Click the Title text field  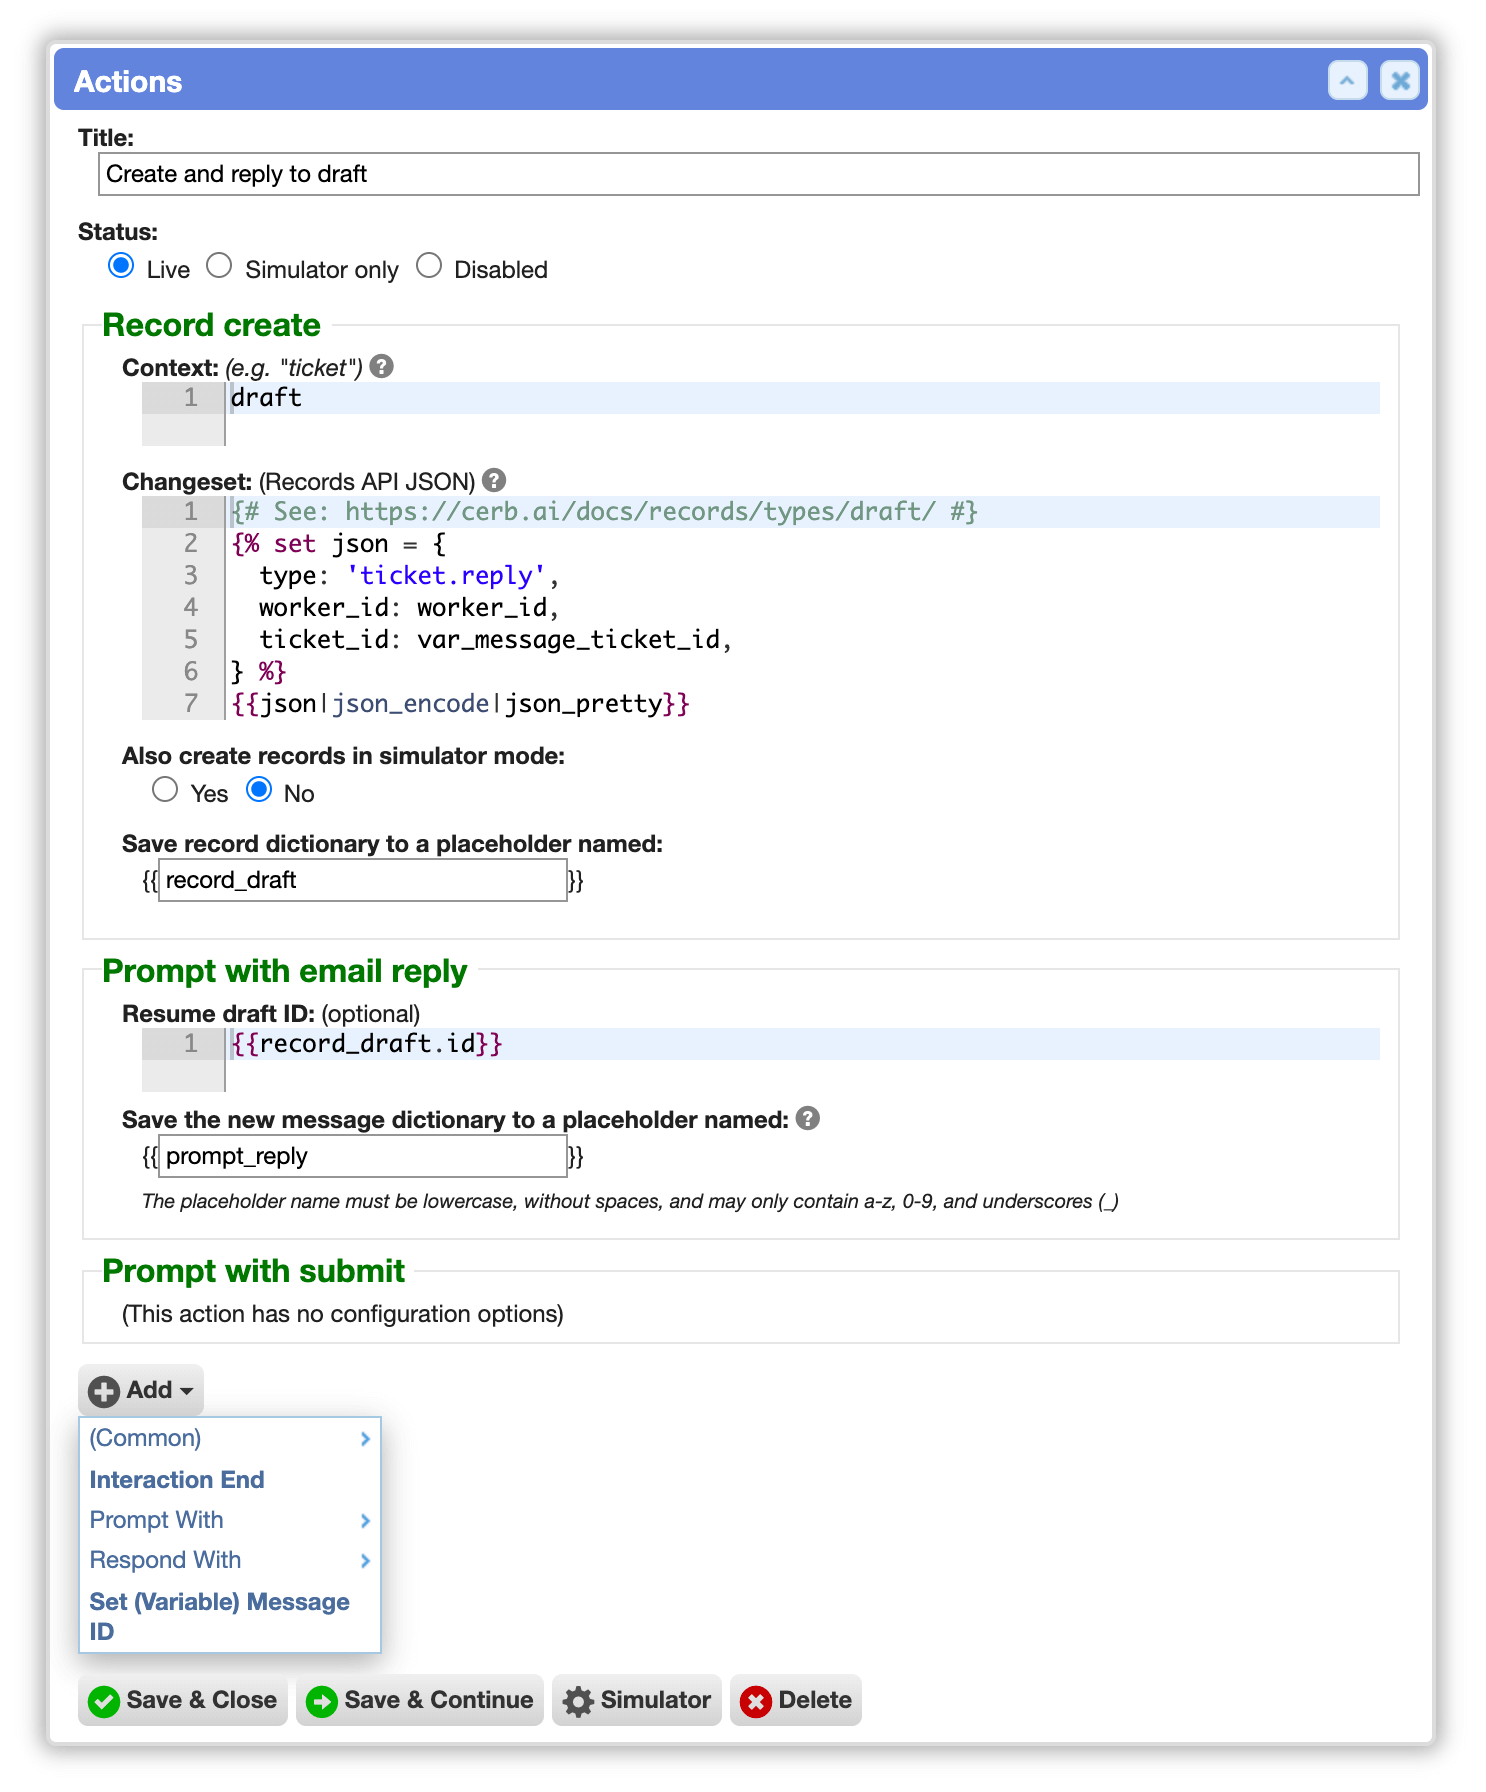(x=759, y=174)
